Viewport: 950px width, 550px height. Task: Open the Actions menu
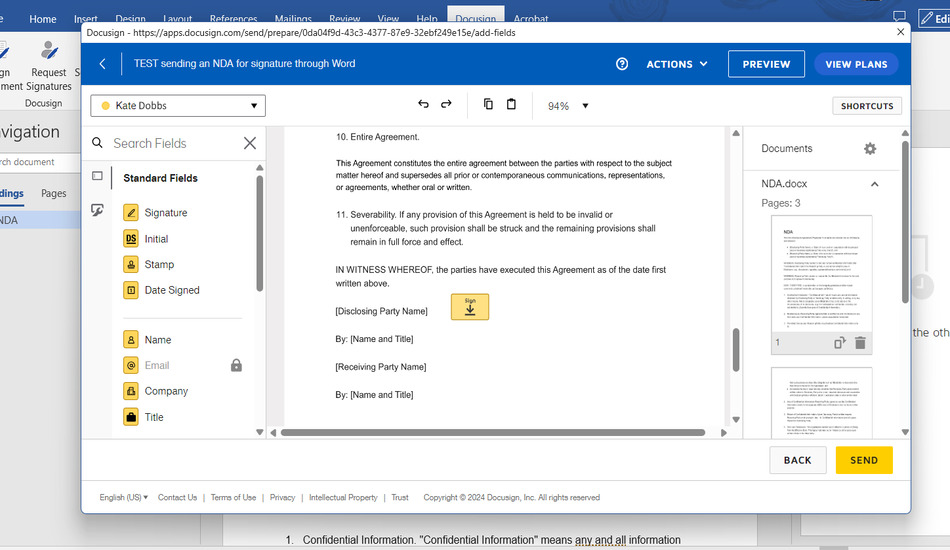click(677, 64)
